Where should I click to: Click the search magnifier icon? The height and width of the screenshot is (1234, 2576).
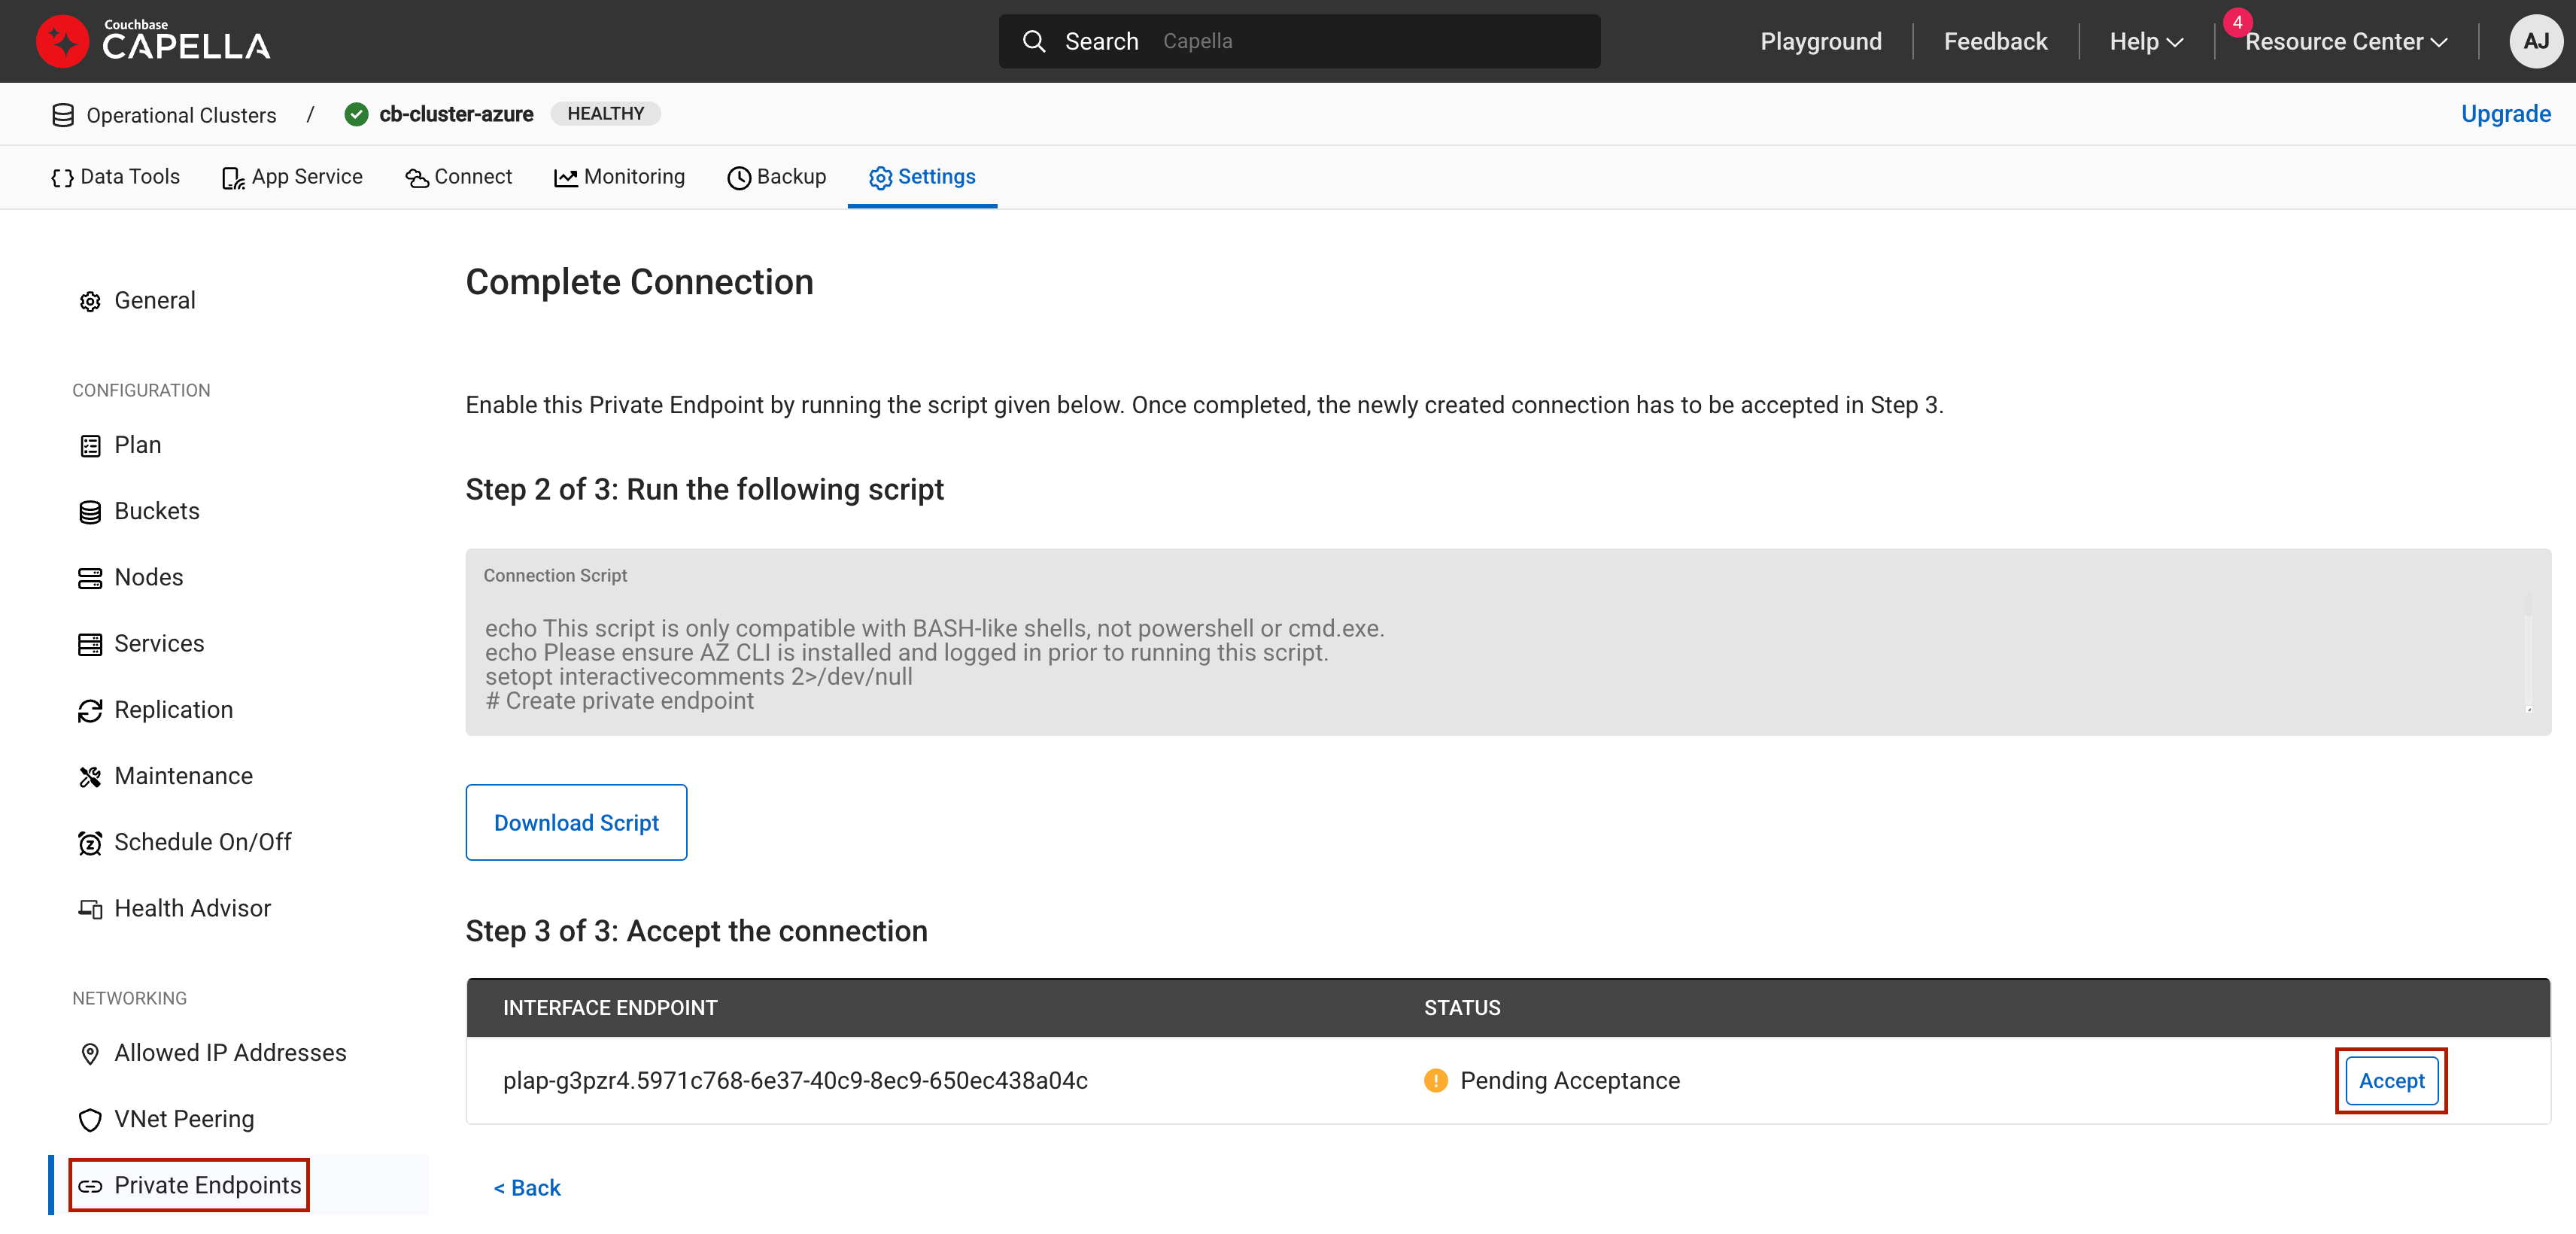[x=1033, y=41]
